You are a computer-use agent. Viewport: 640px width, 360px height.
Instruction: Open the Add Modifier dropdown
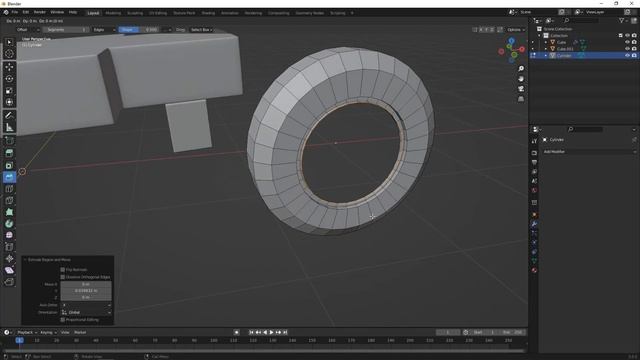589,151
